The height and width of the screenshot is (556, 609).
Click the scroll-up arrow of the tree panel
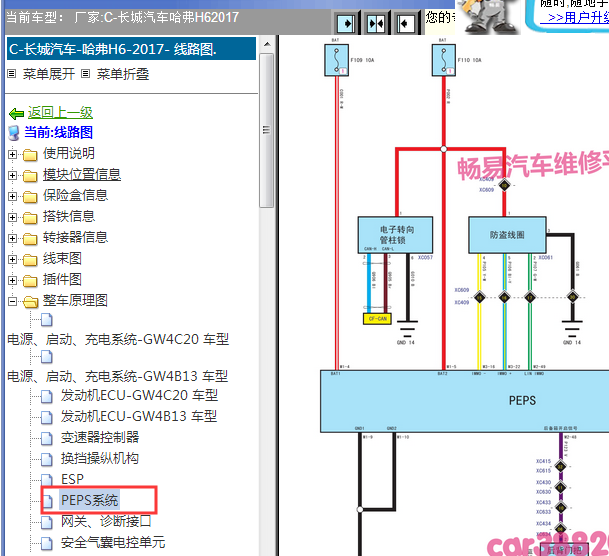click(267, 44)
